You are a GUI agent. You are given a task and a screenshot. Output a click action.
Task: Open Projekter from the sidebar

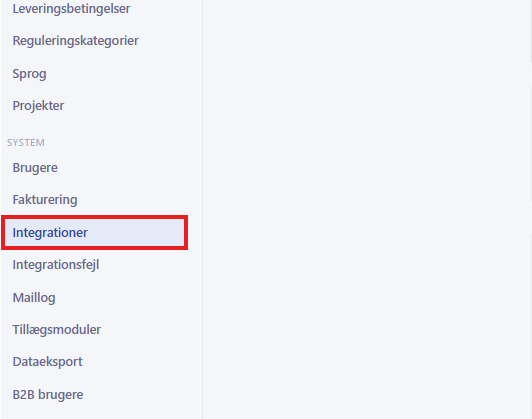pos(38,106)
